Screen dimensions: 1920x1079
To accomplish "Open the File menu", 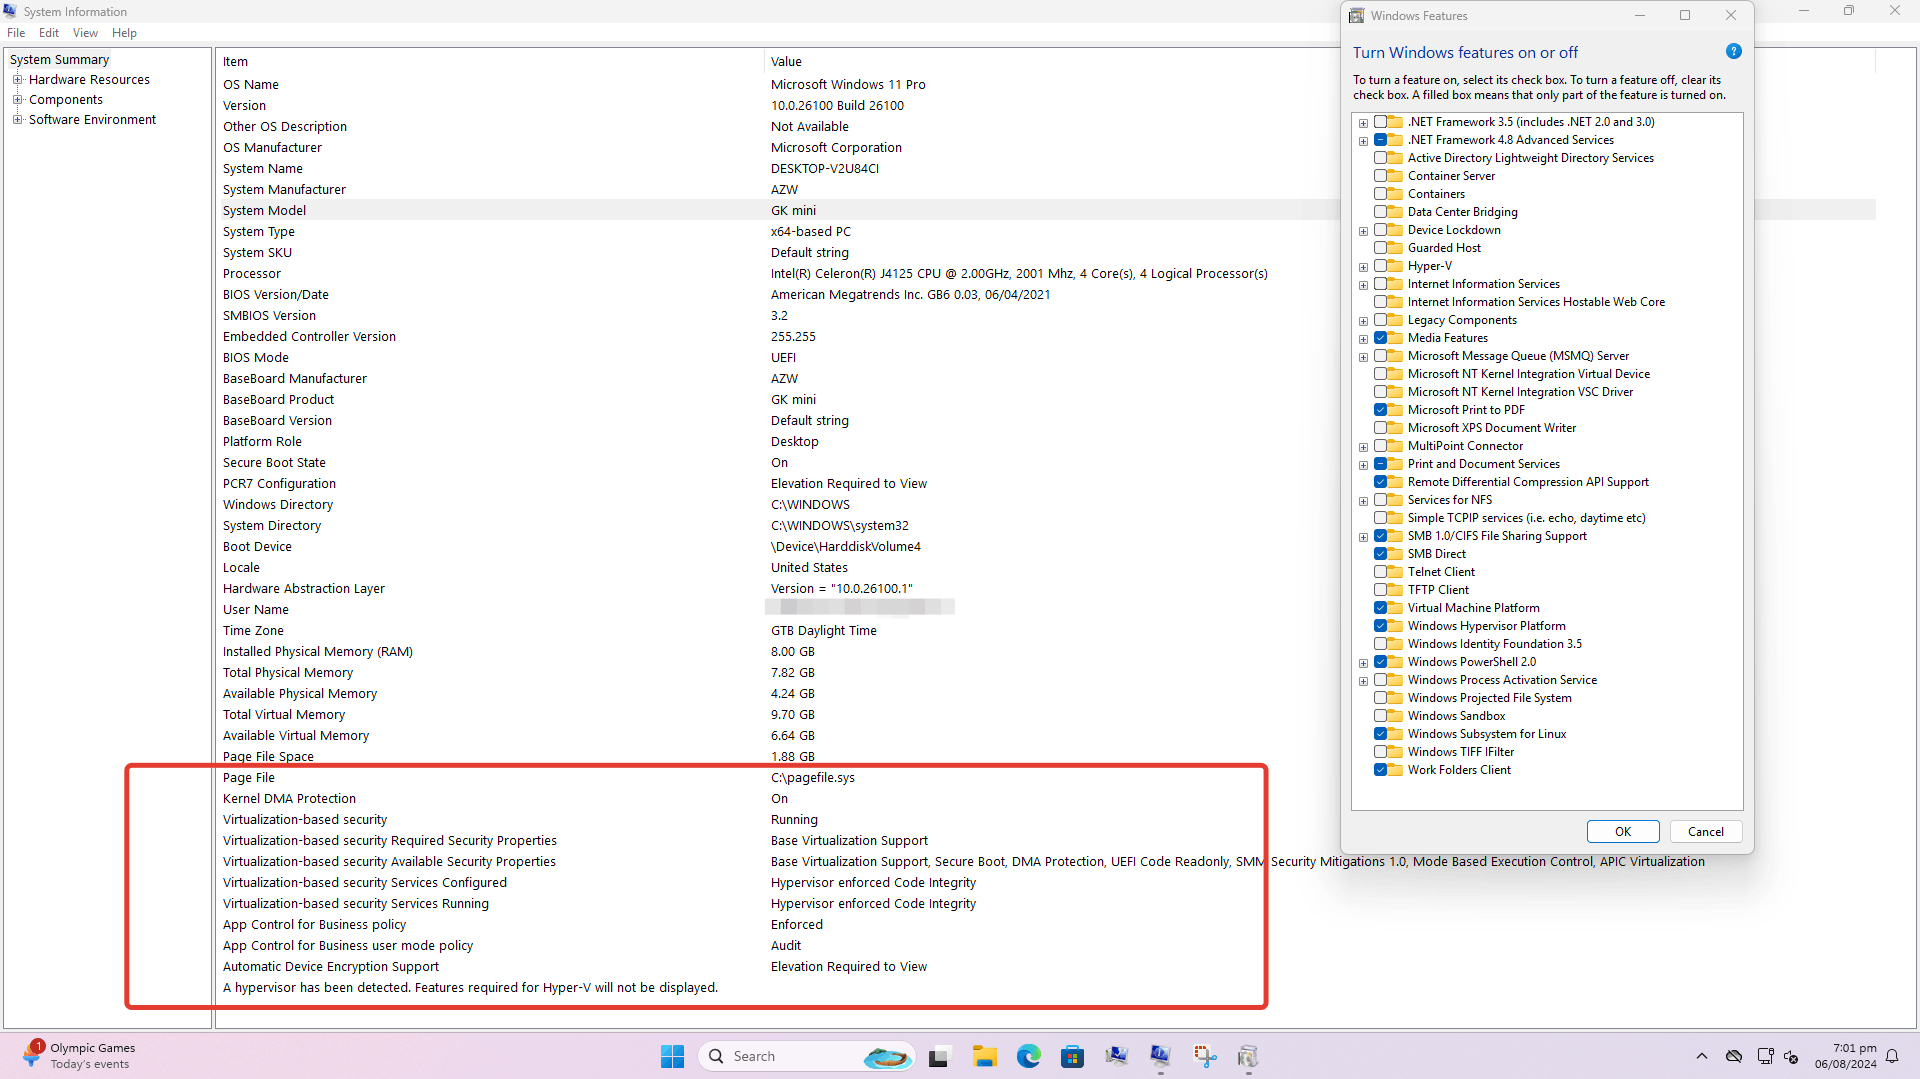I will coord(16,33).
